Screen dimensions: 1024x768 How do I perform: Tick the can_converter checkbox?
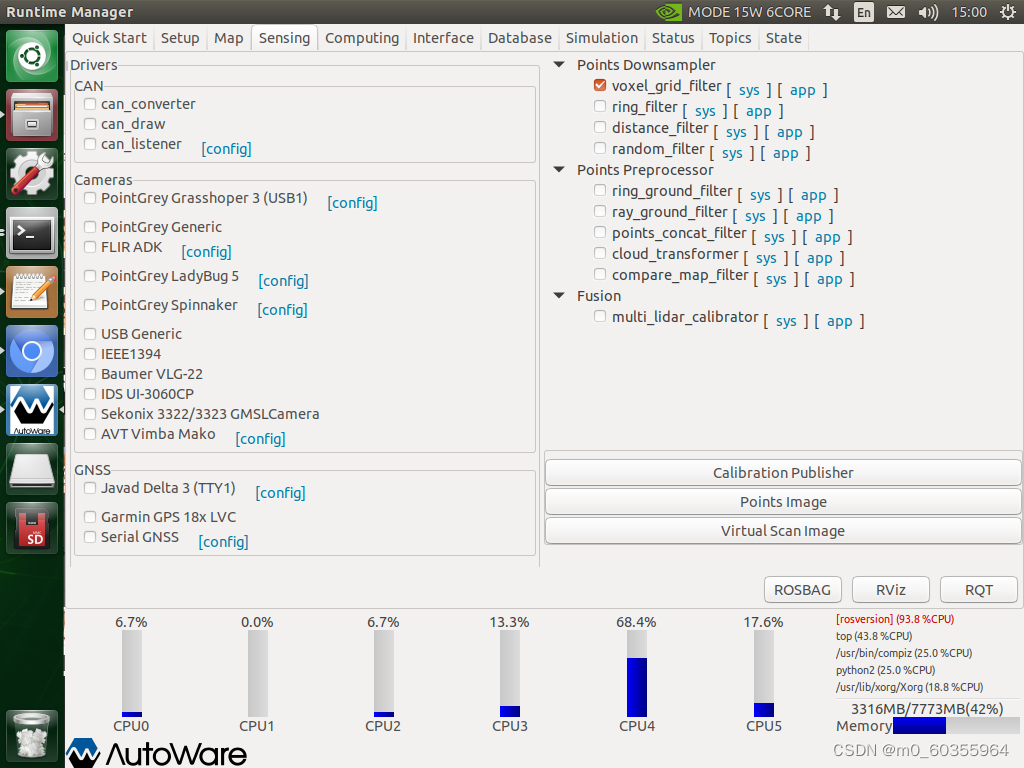click(x=90, y=103)
